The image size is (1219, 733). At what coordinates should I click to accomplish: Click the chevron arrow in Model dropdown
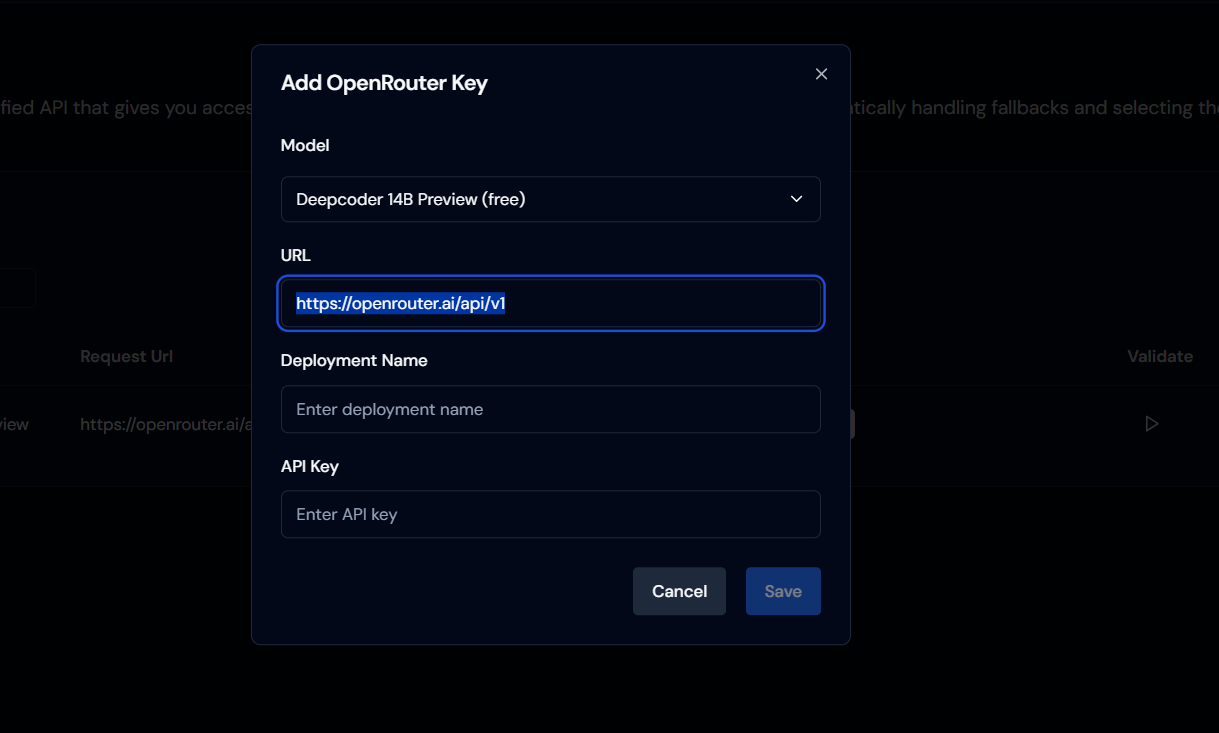796,199
